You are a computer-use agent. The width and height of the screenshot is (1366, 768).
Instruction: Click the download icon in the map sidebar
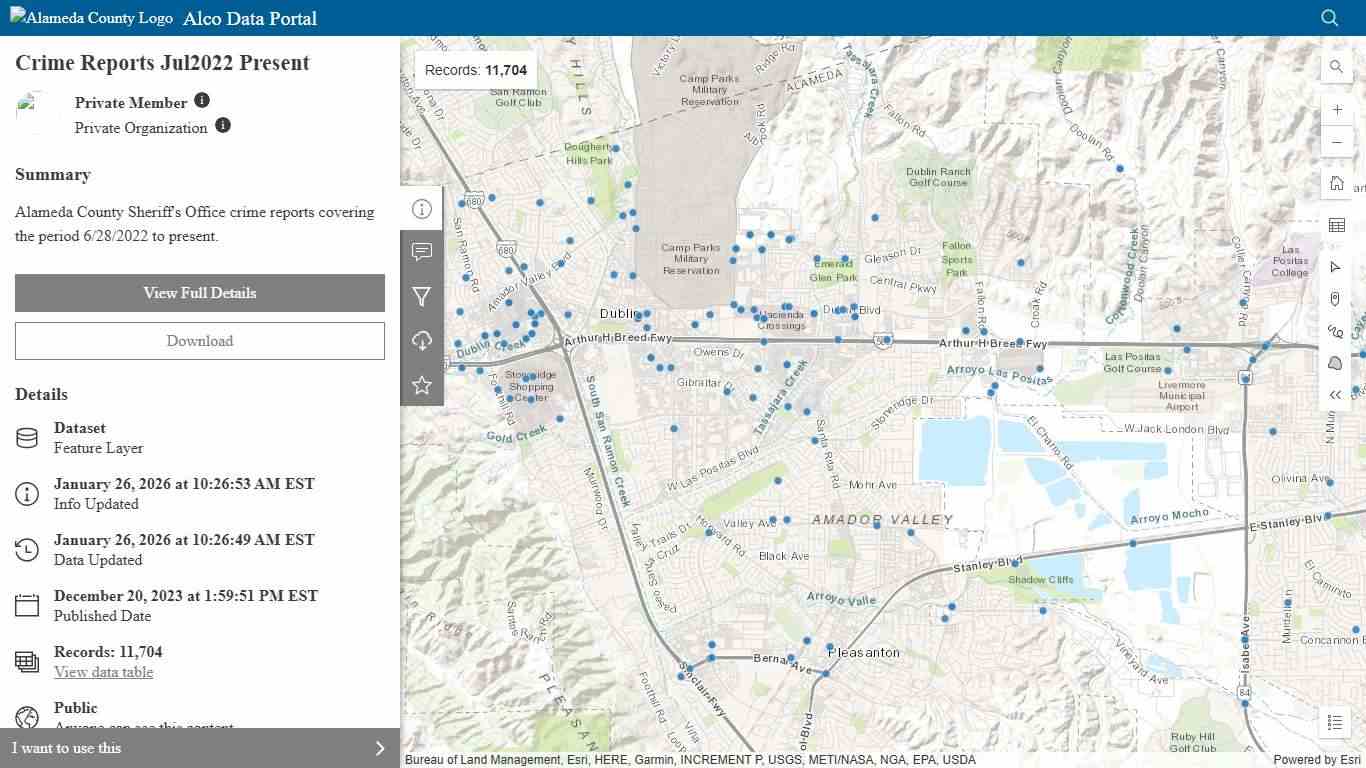pyautogui.click(x=421, y=340)
